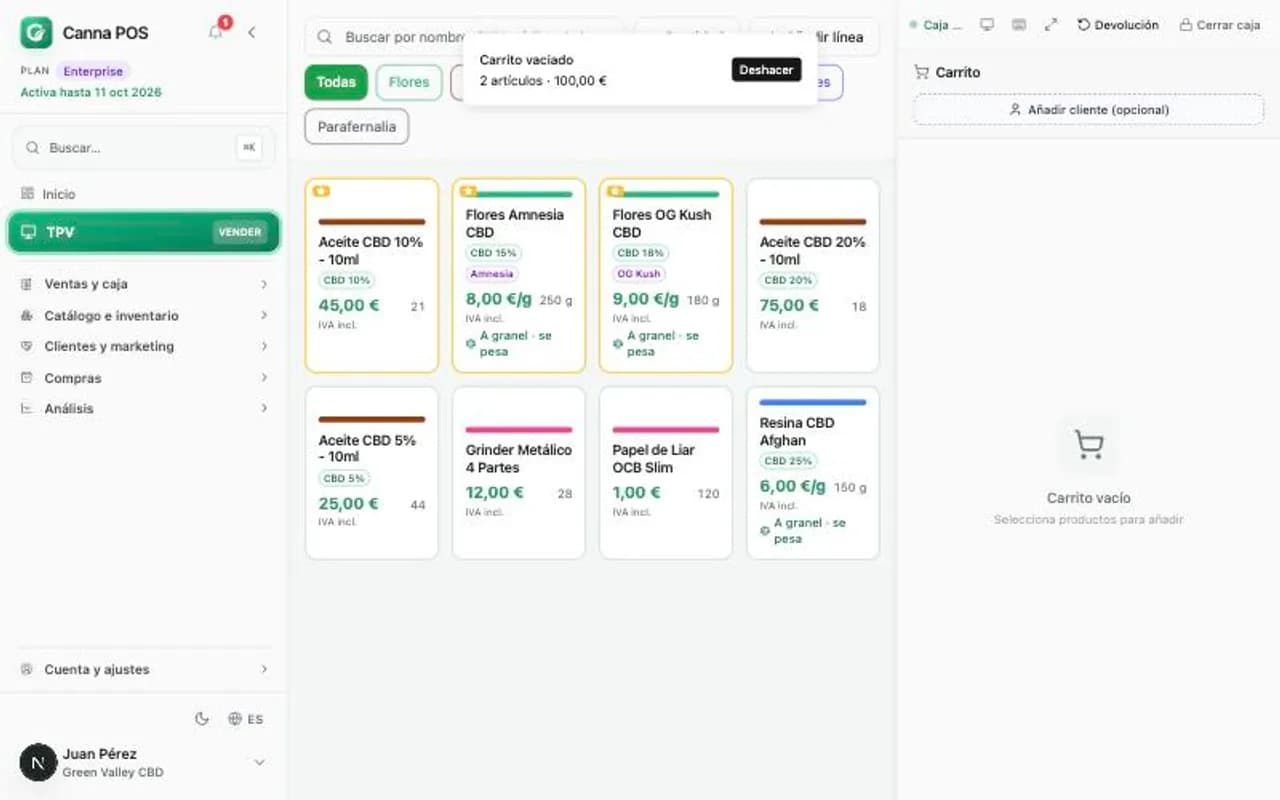1280x800 pixels.
Task: Add Papel de Liar OCB Slim product
Action: point(666,473)
